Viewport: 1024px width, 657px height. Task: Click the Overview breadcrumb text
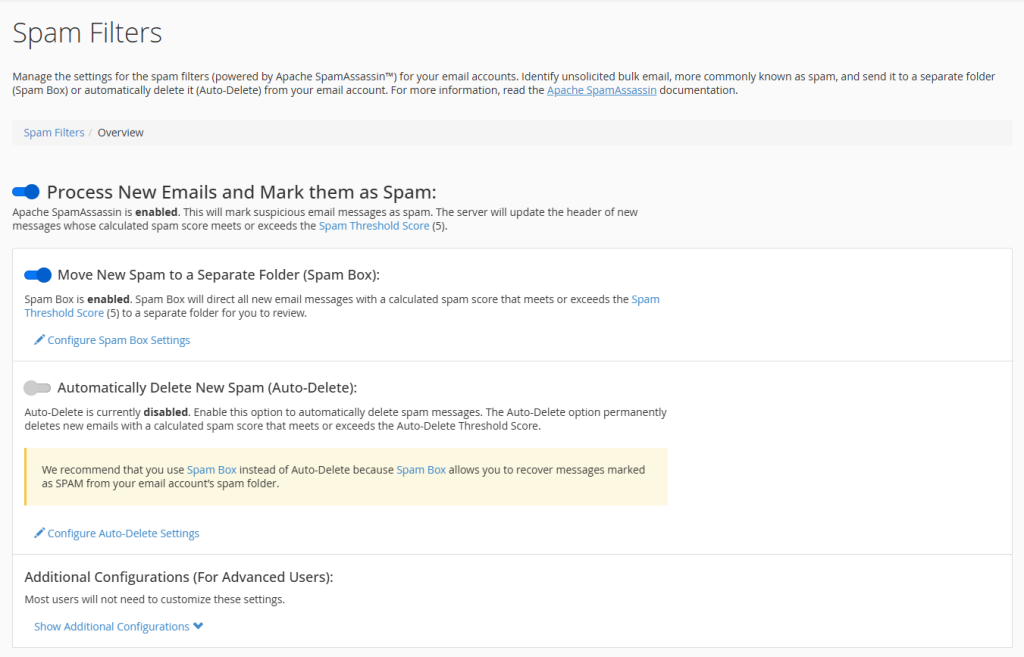point(120,133)
